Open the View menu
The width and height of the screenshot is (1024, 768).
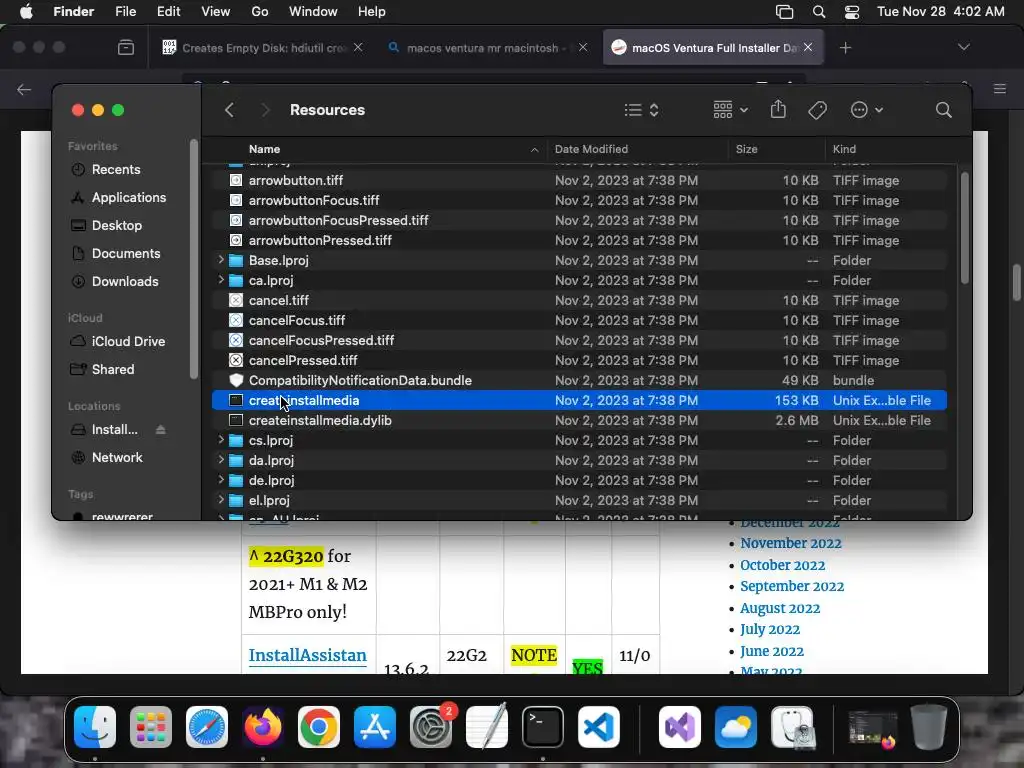216,11
